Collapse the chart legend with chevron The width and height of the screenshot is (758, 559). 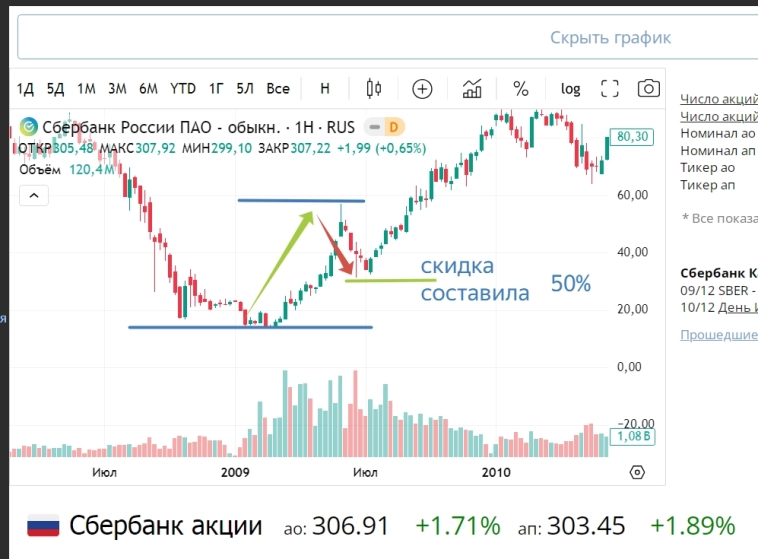(34, 196)
